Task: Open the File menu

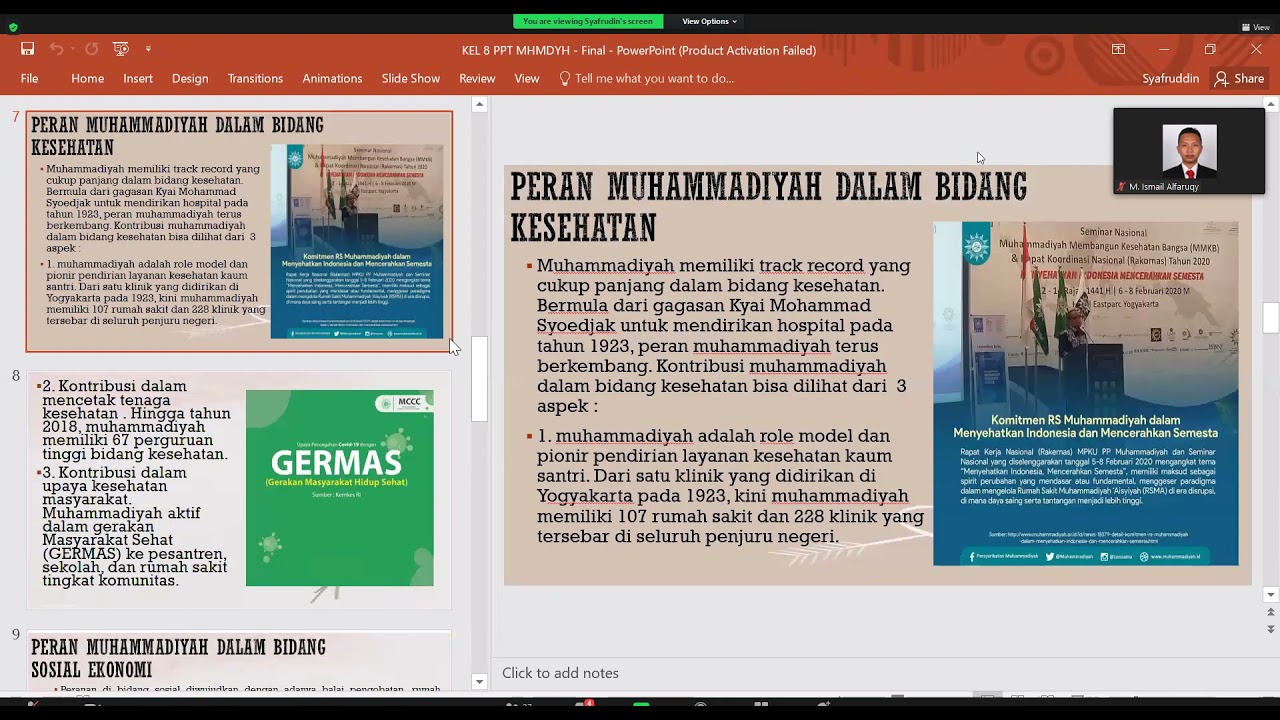Action: click(30, 78)
